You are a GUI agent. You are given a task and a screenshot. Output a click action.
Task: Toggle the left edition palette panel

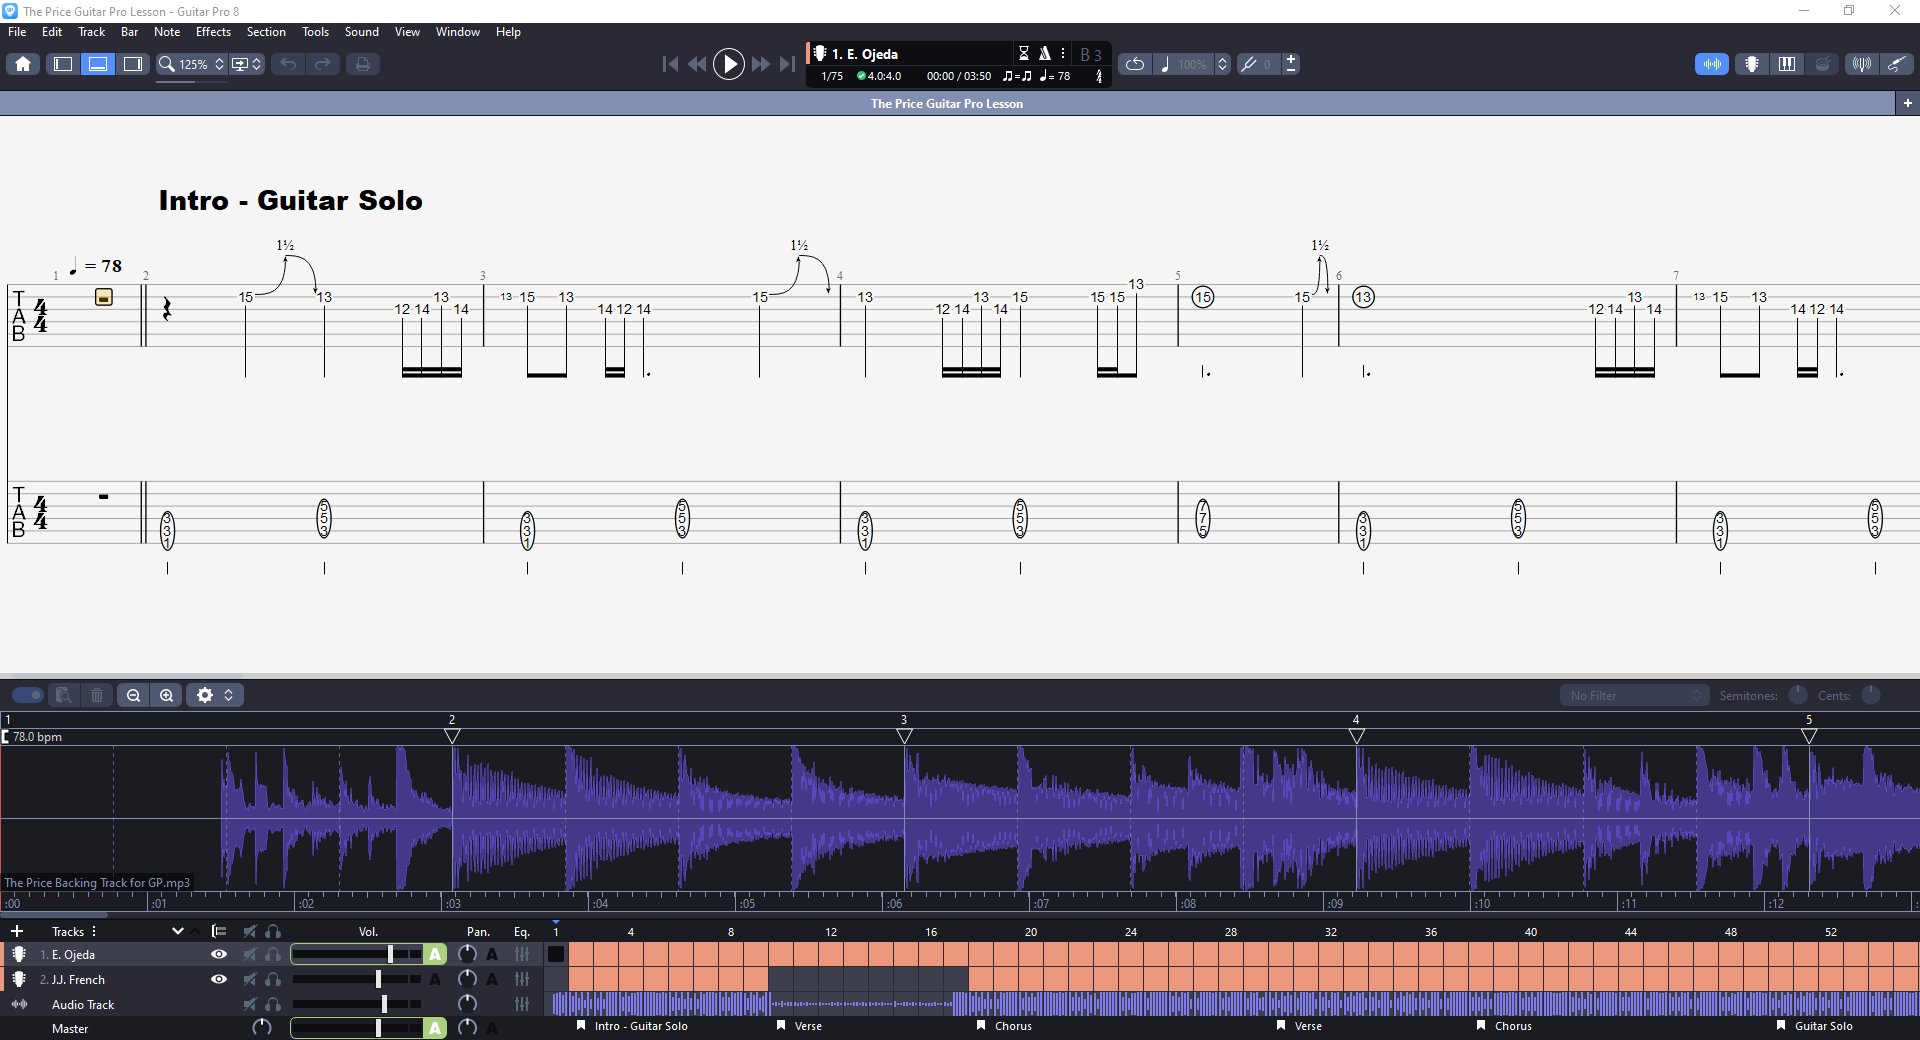click(x=63, y=64)
